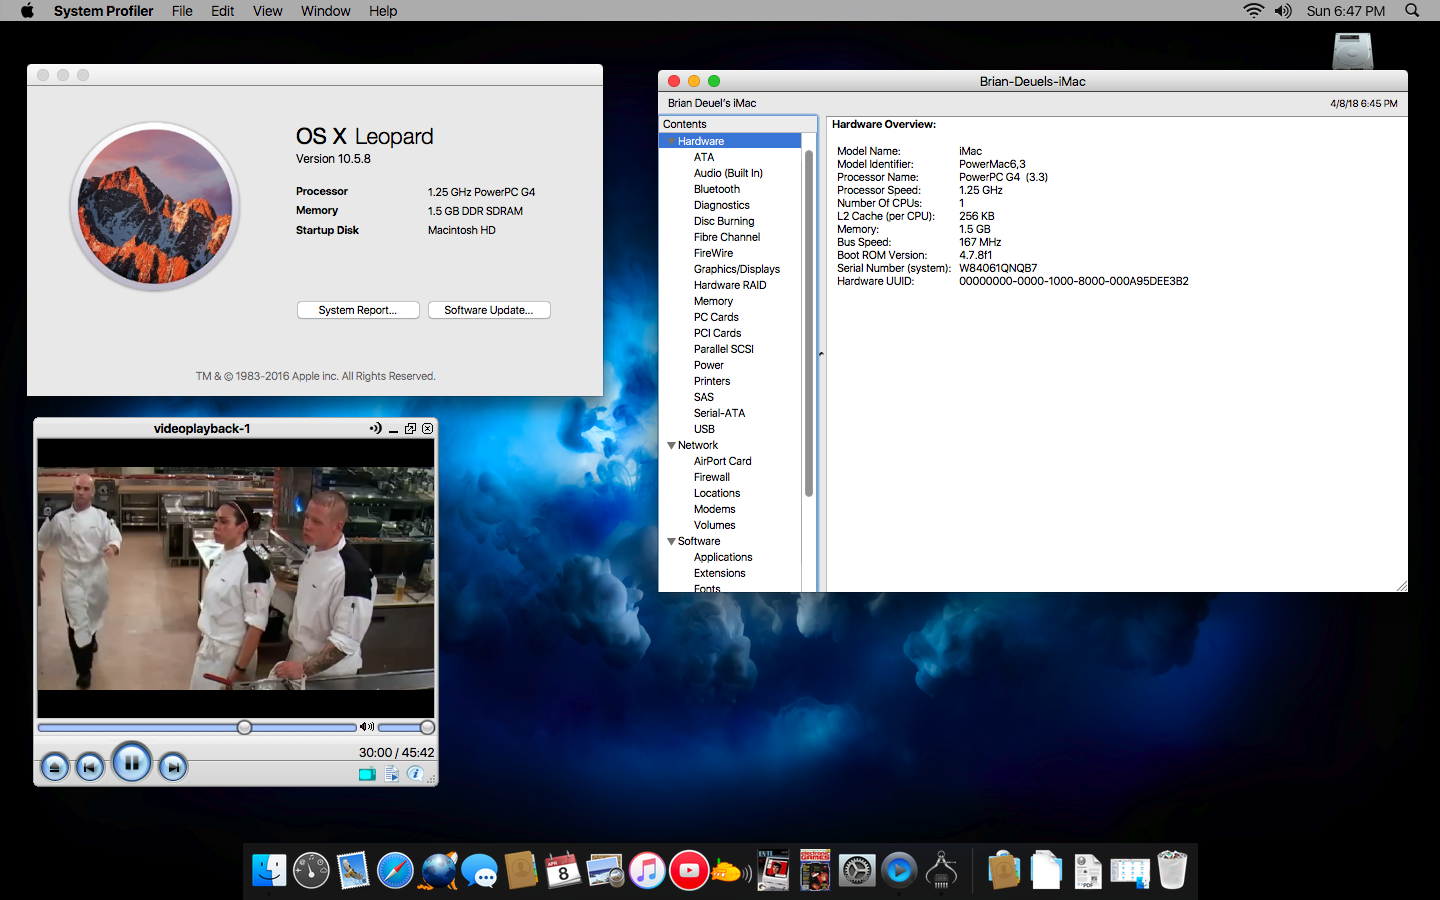
Task: Click the eject button in media player
Action: 55,767
